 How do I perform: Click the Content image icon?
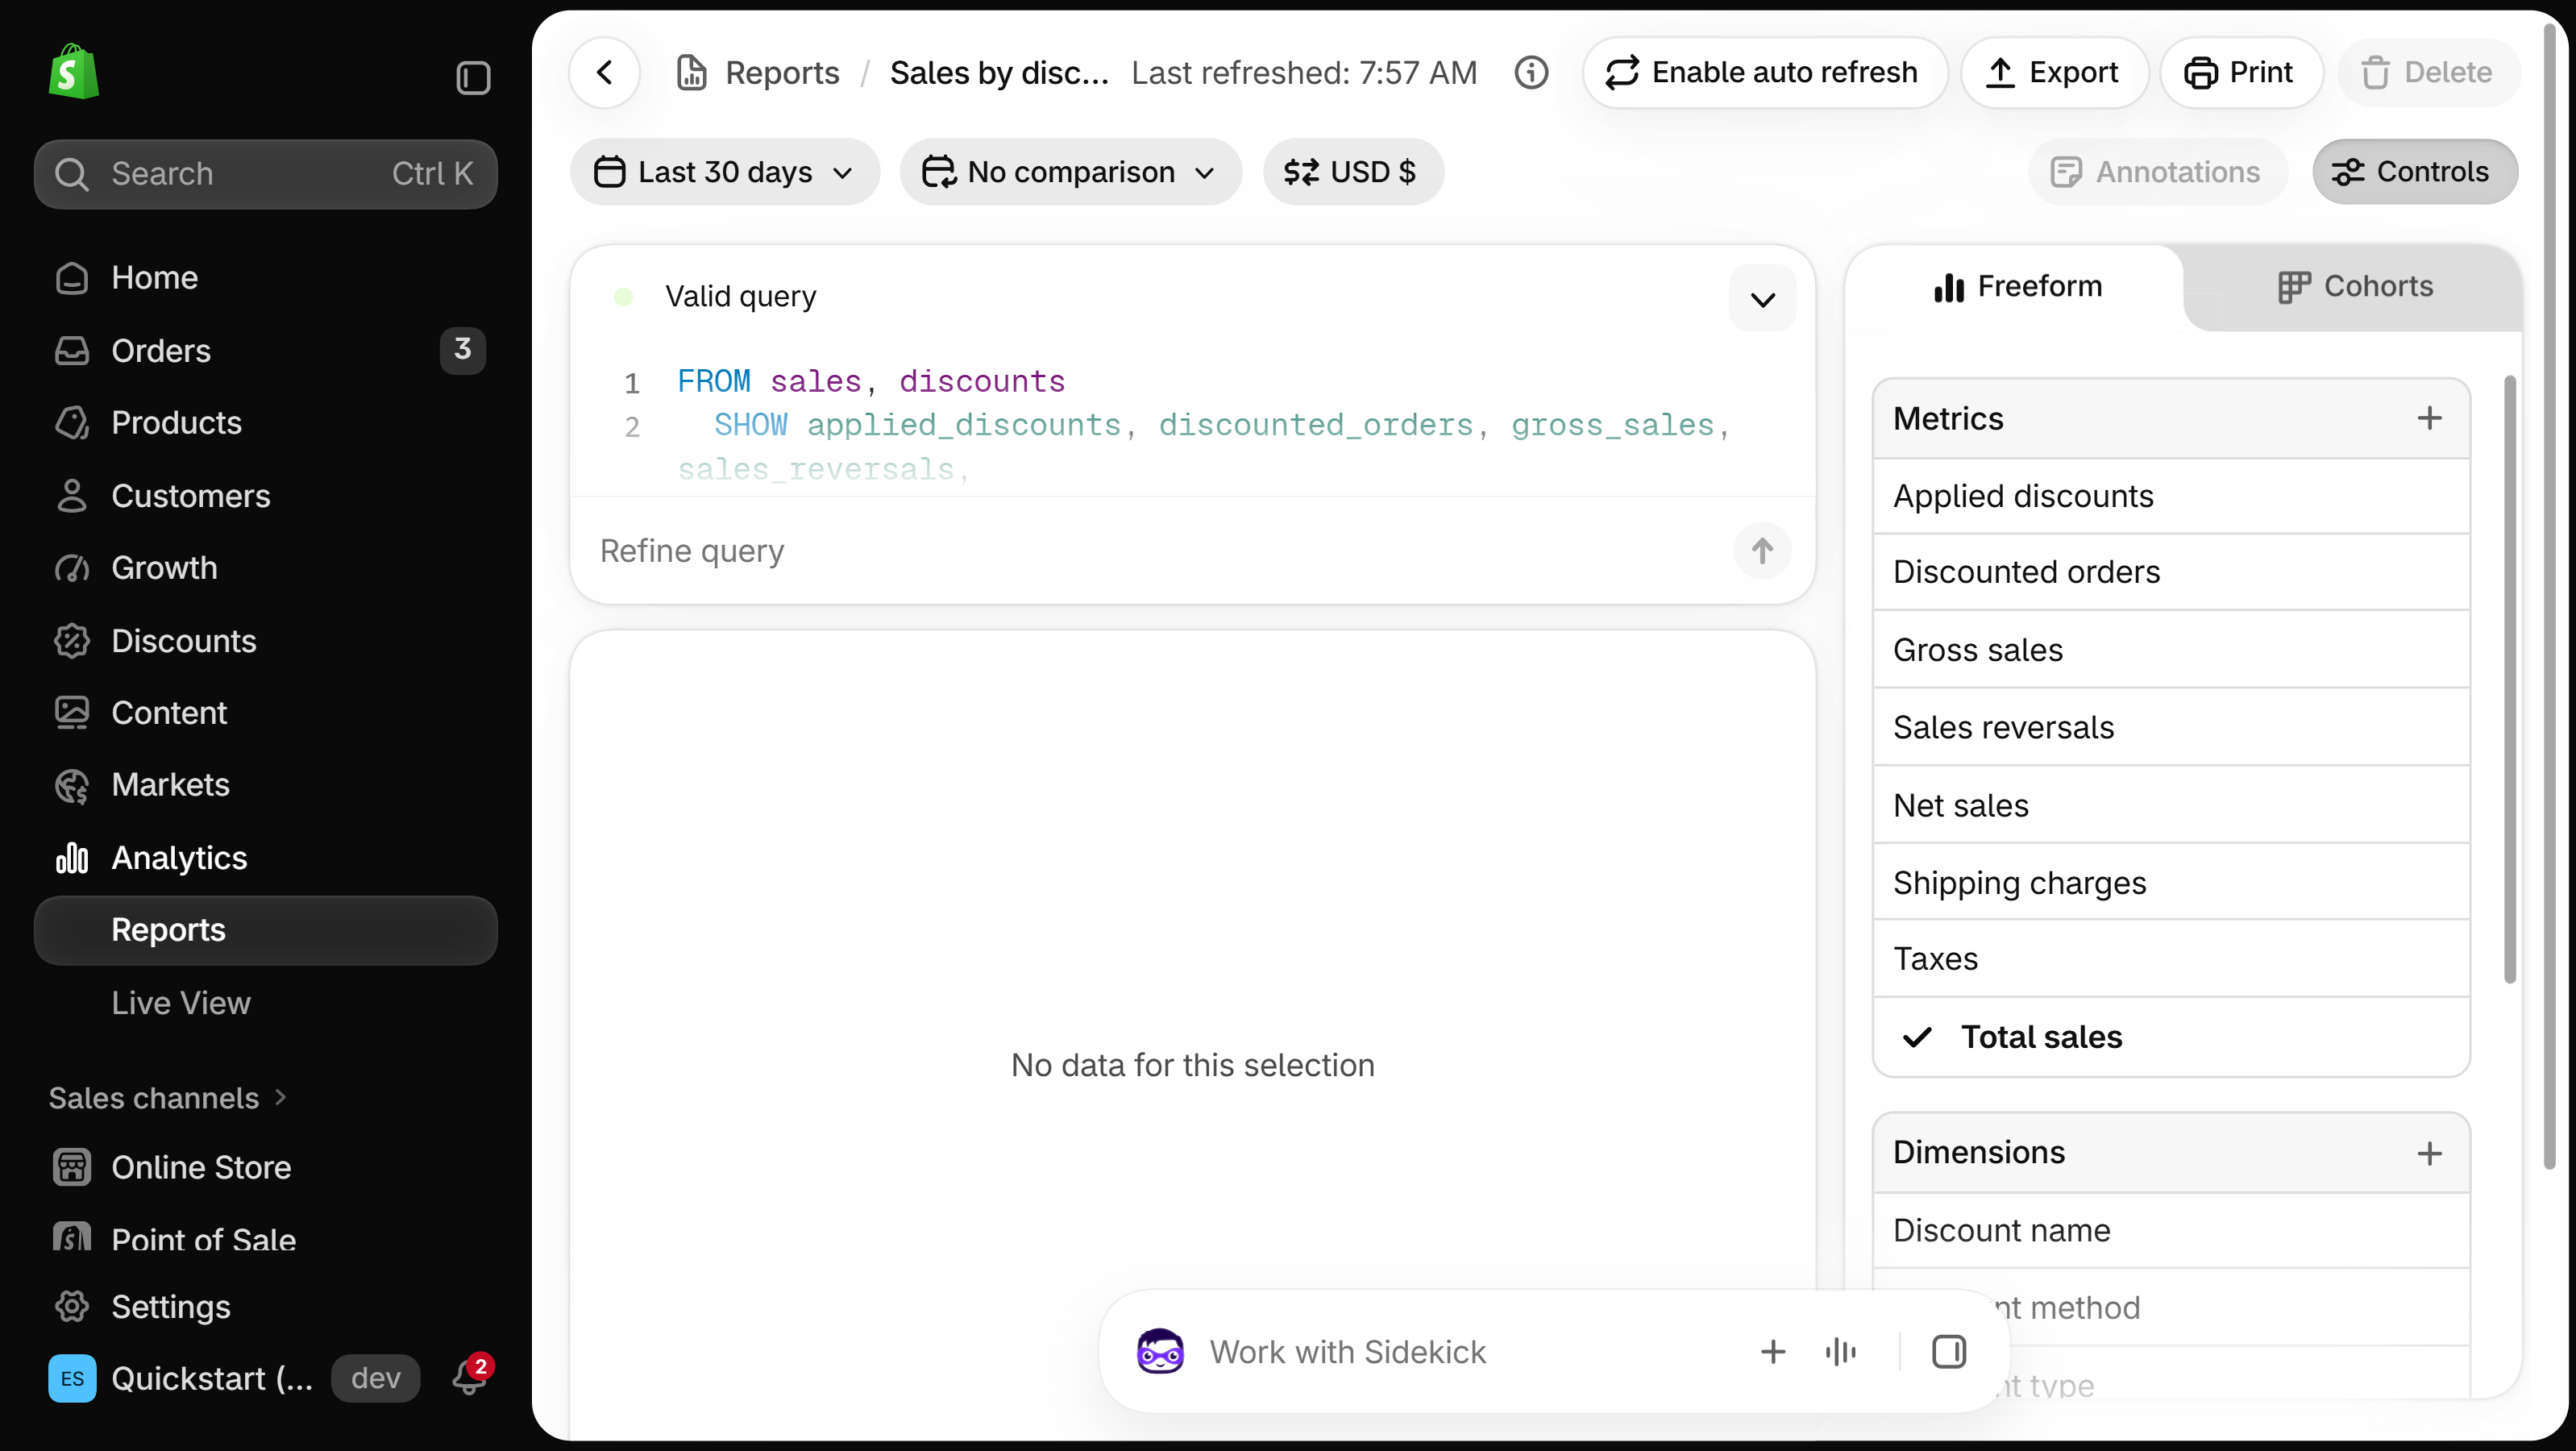pyautogui.click(x=72, y=712)
